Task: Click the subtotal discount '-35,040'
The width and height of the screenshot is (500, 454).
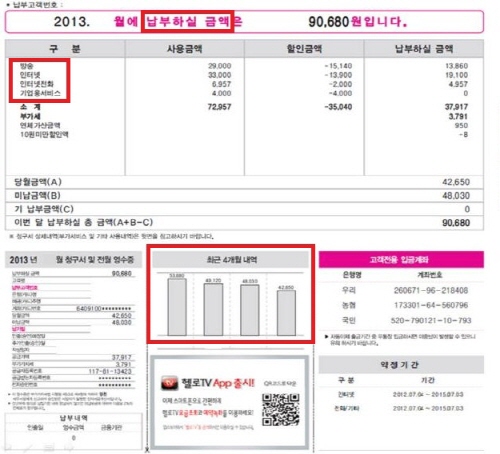Action: [x=338, y=107]
